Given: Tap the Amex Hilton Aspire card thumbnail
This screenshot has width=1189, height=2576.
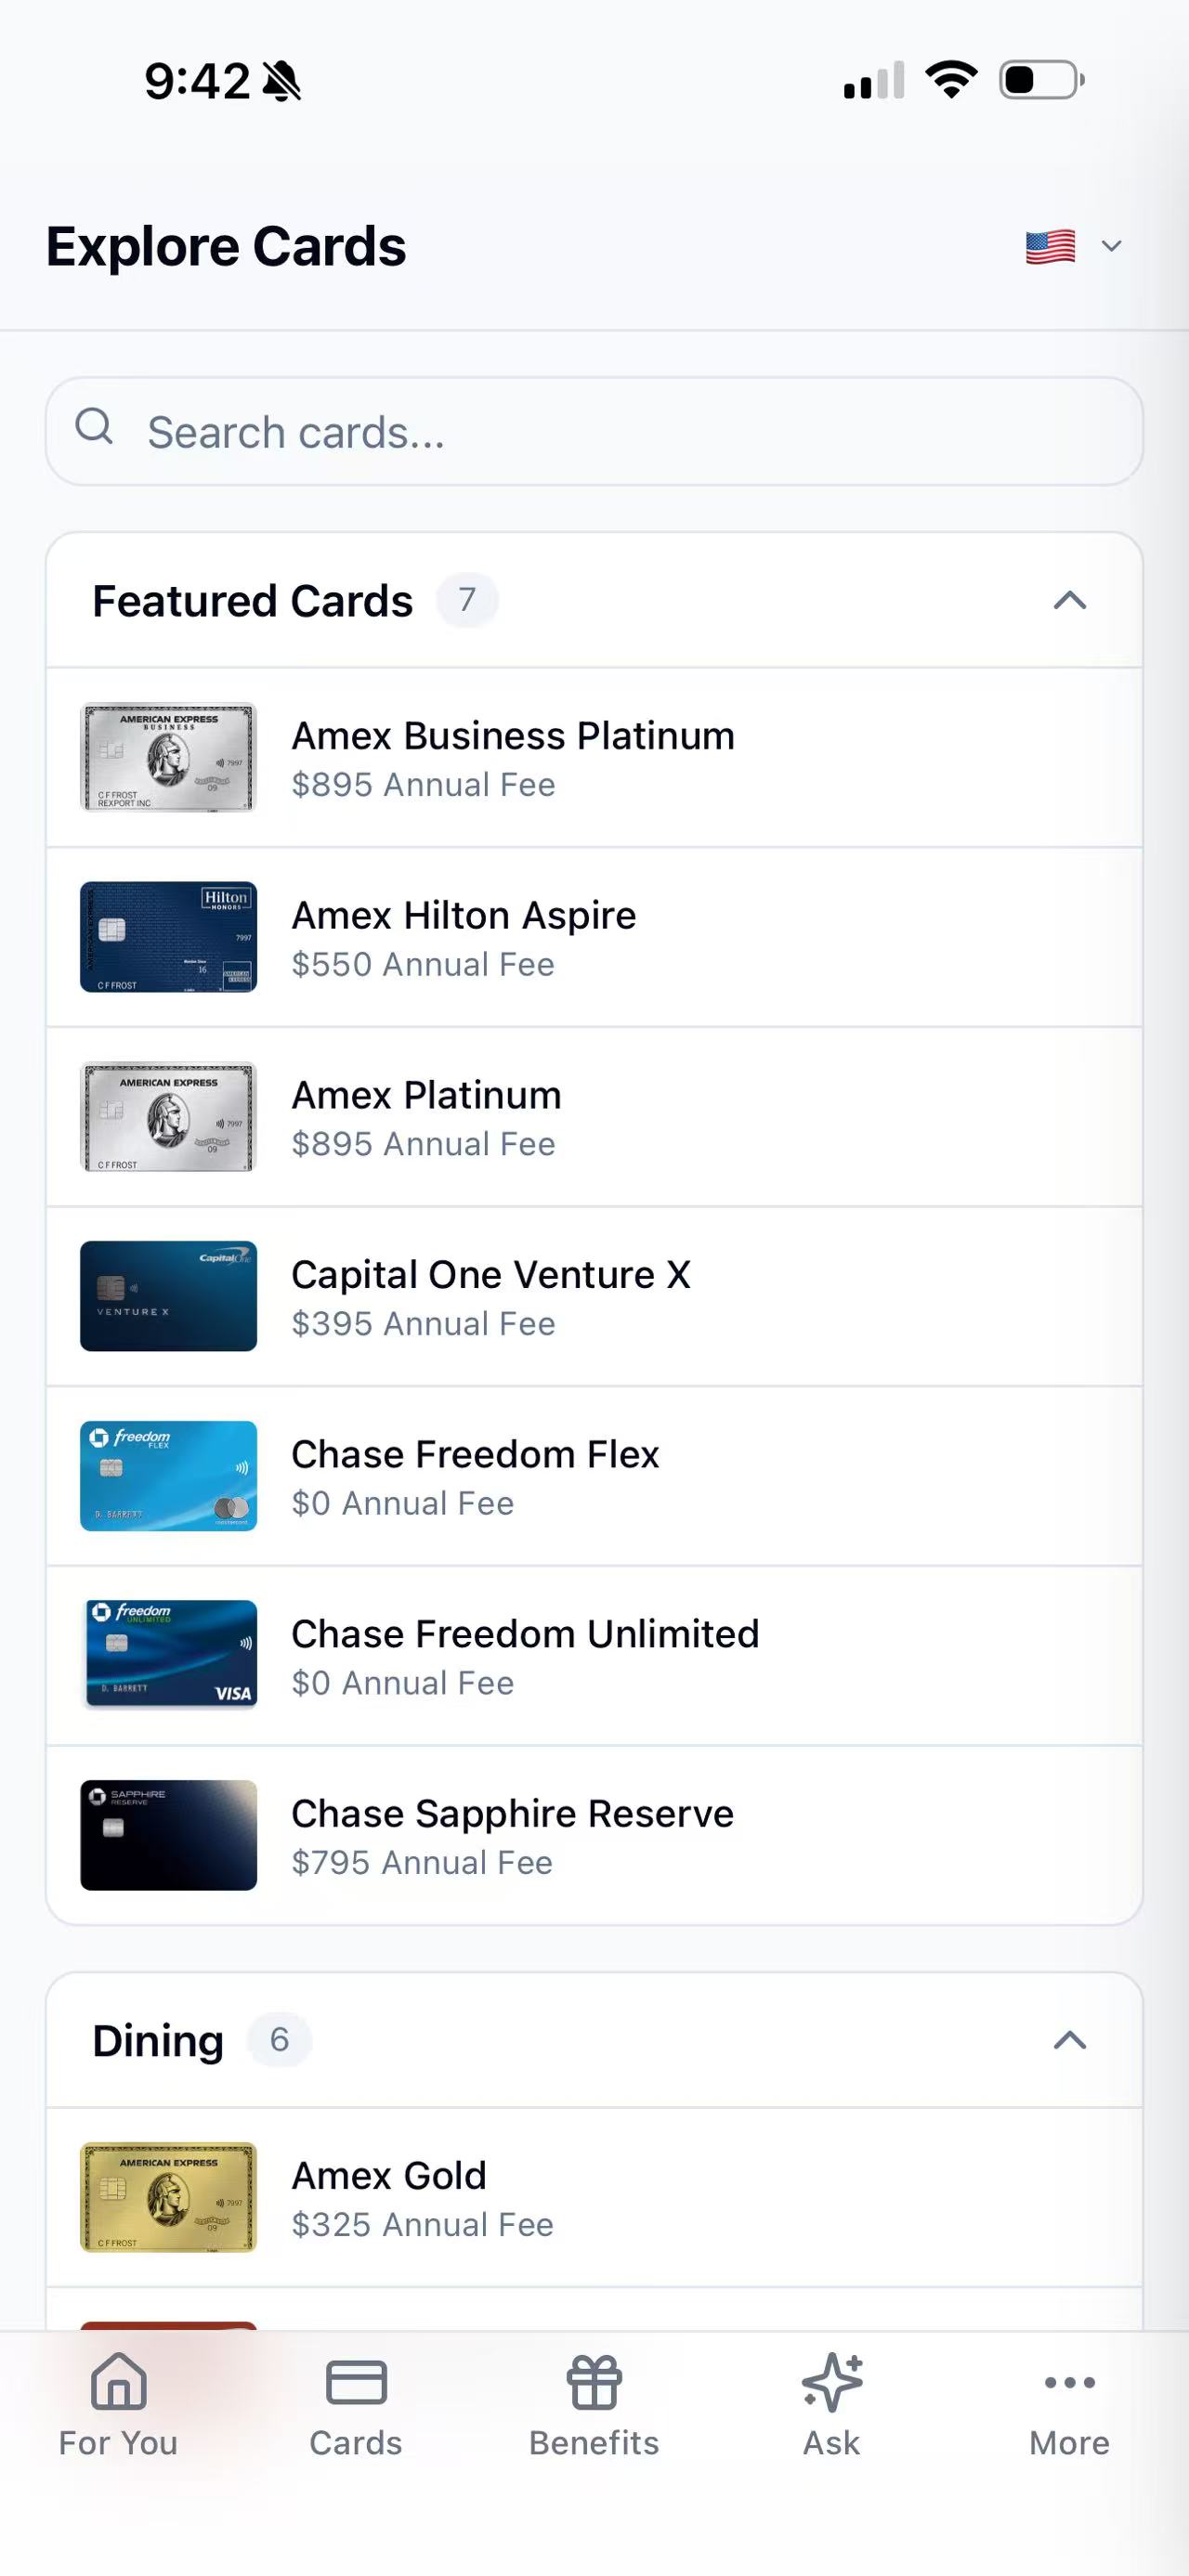Looking at the screenshot, I should click(168, 937).
